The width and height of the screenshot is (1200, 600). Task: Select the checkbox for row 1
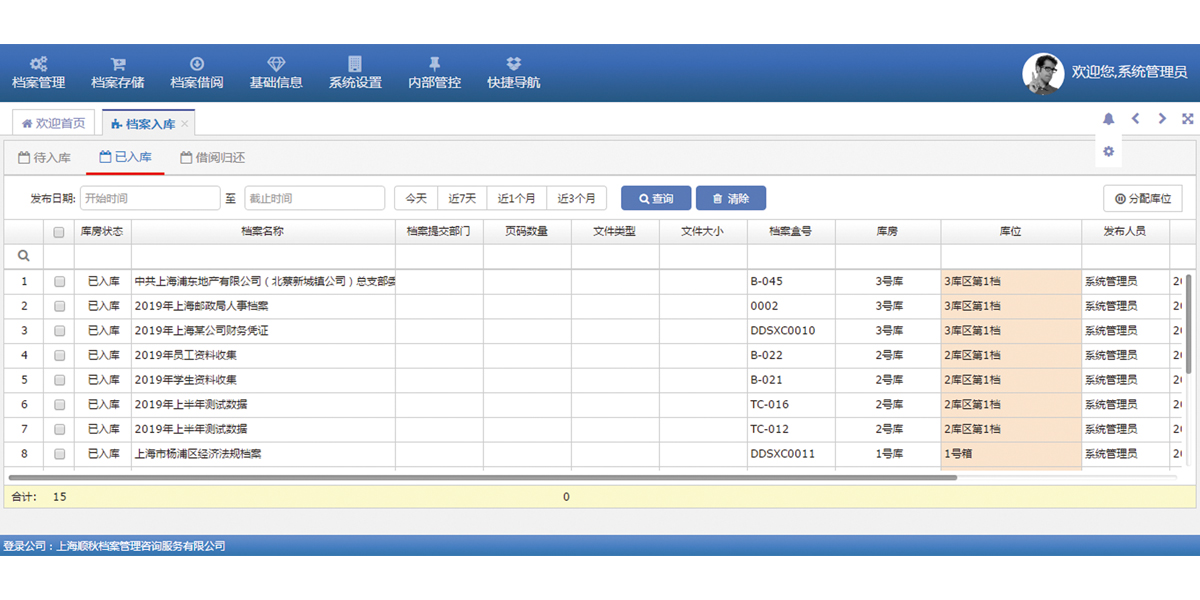point(59,282)
